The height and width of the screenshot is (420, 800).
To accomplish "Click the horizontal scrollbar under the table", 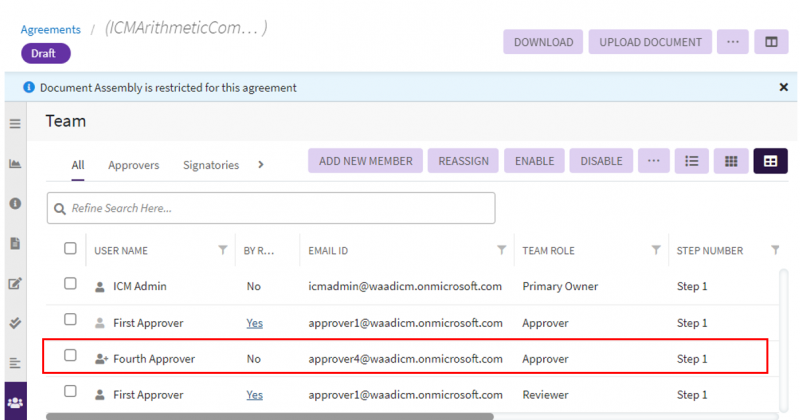I will 270,416.
